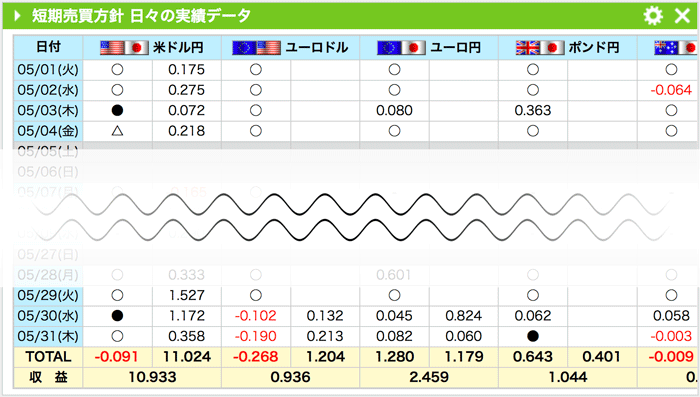Click 米ドル円 収益 value 10.933
This screenshot has width=700, height=397.
[x=152, y=377]
